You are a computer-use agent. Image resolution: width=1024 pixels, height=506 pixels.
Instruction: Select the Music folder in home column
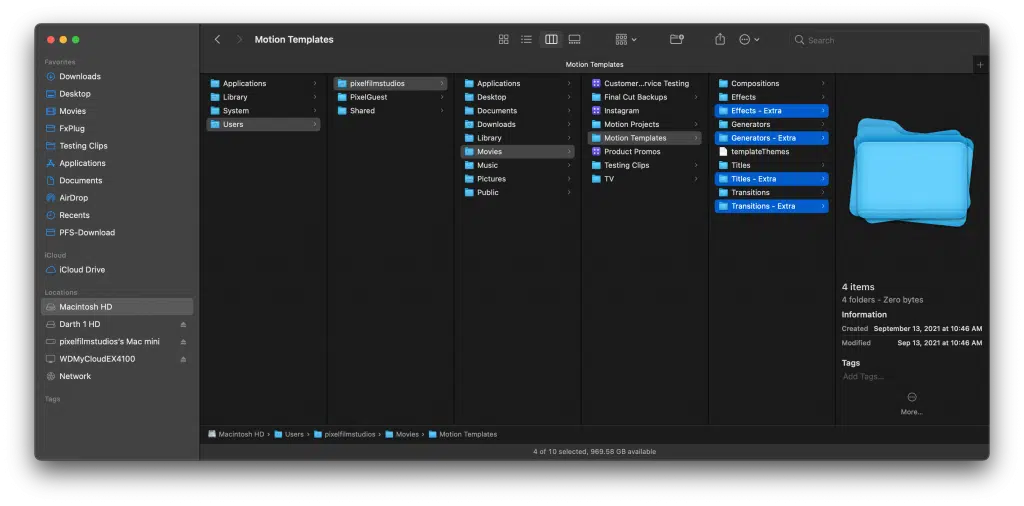tap(517, 165)
